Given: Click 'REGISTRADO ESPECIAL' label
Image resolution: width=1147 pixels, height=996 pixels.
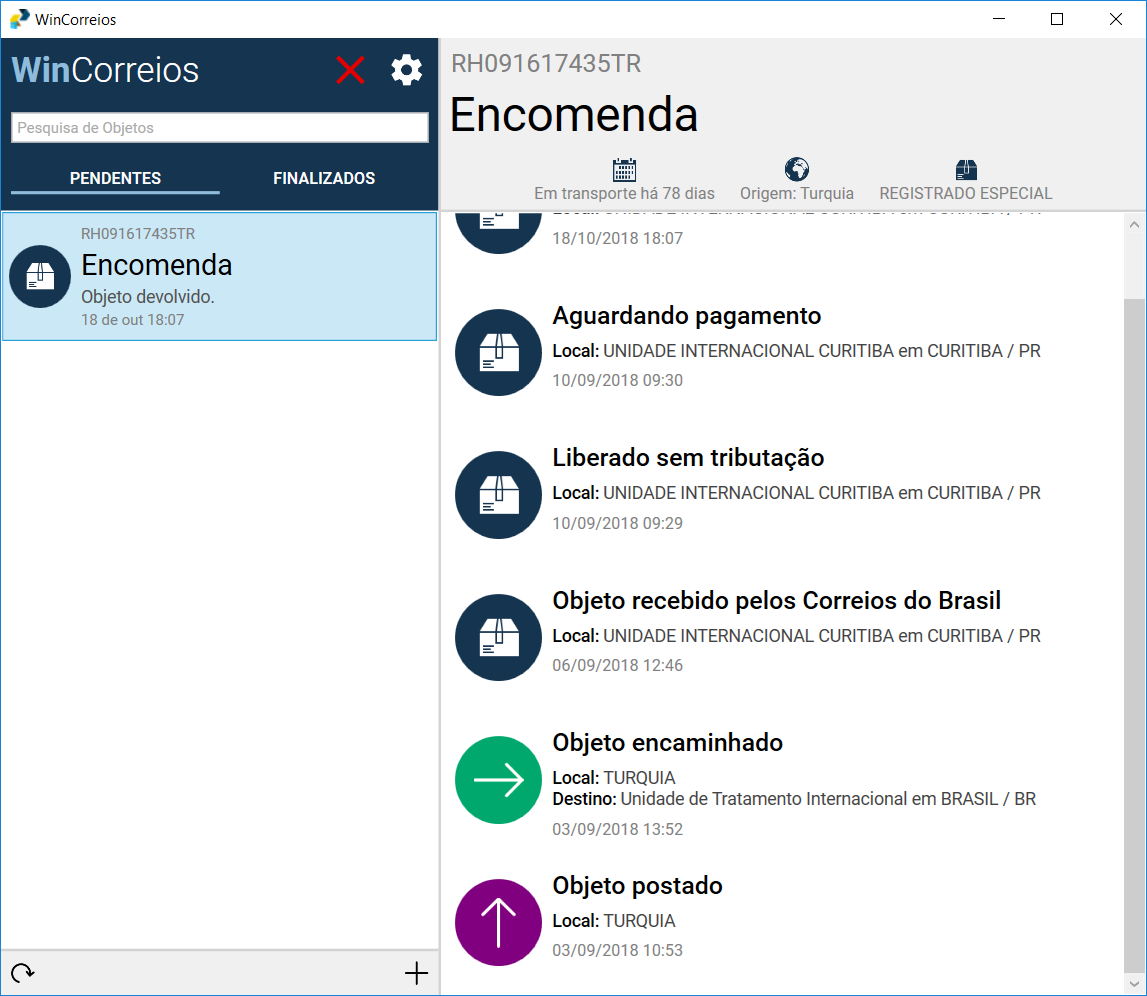Looking at the screenshot, I should (966, 193).
